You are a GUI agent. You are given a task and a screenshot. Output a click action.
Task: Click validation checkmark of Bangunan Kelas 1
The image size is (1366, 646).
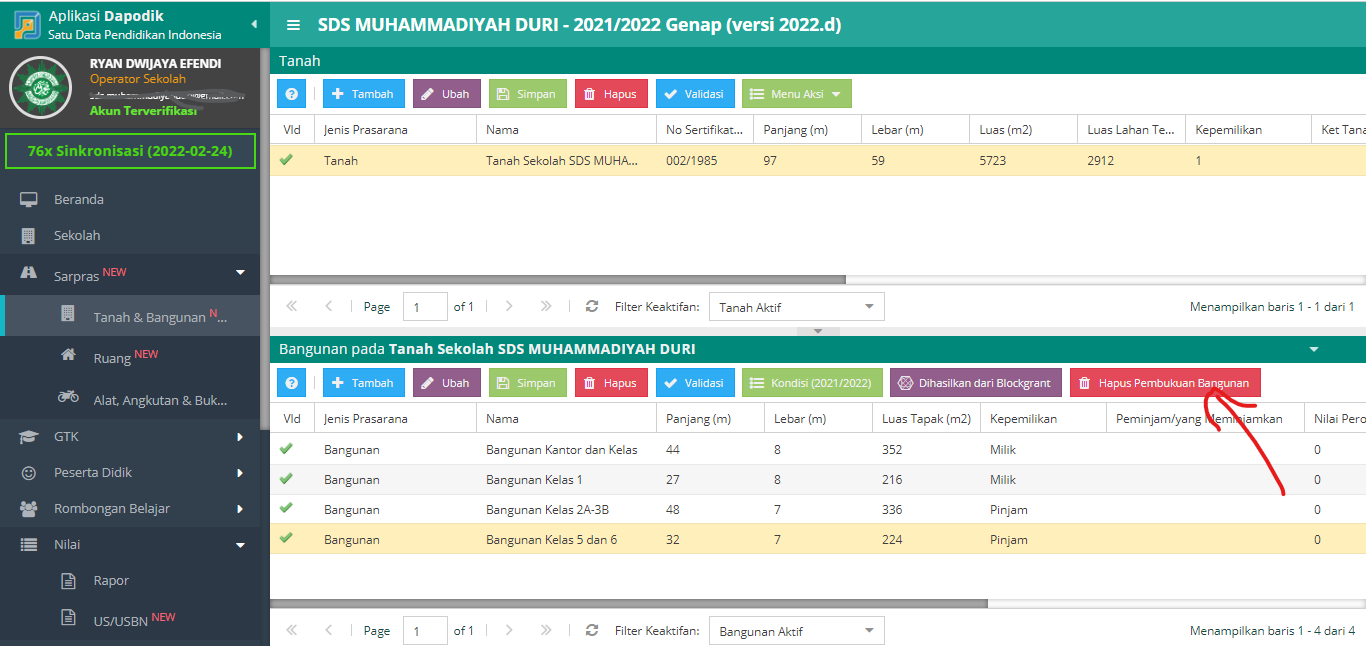[x=287, y=479]
